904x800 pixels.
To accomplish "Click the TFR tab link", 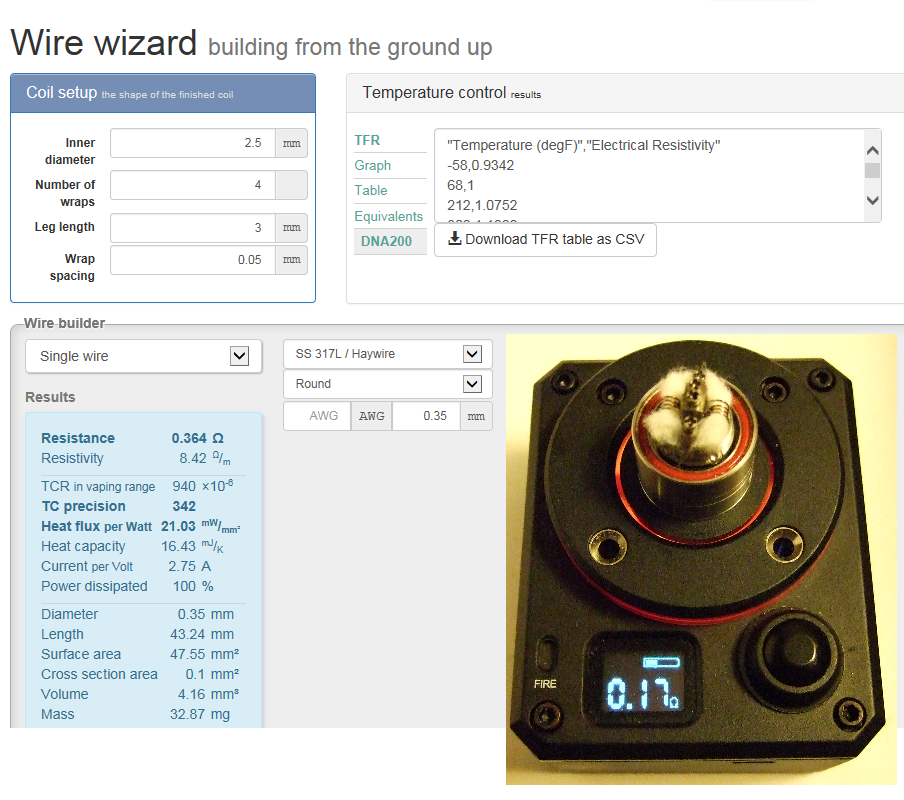I will pos(367,140).
